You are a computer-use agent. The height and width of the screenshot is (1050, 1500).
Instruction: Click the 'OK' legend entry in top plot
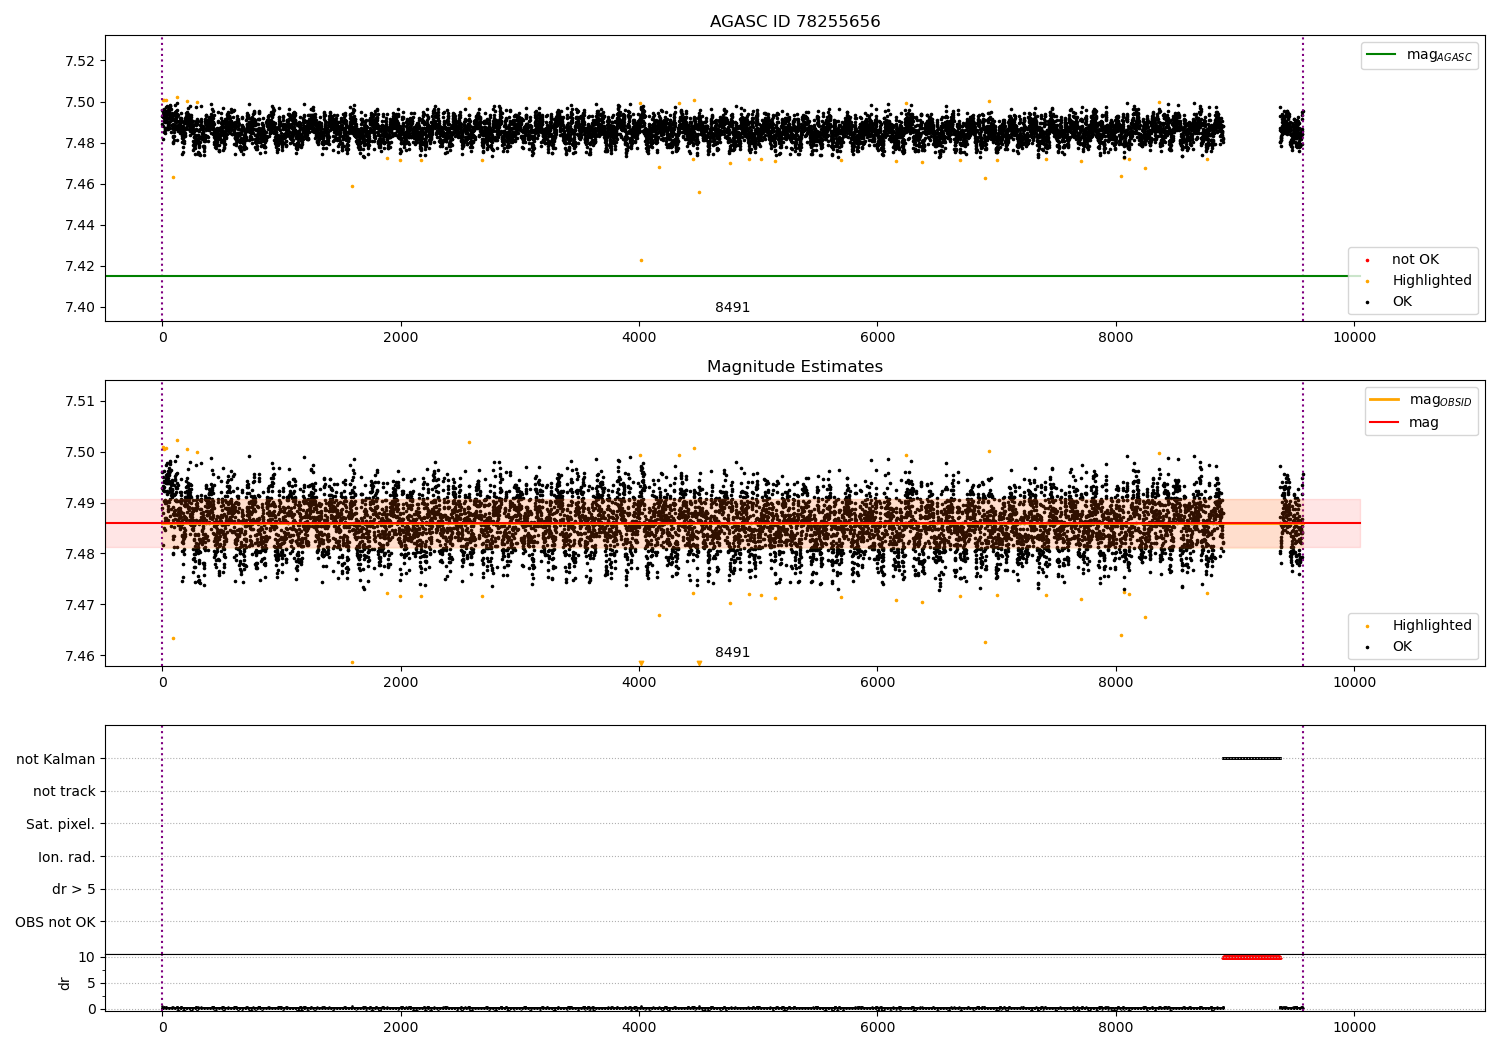[x=1389, y=302]
